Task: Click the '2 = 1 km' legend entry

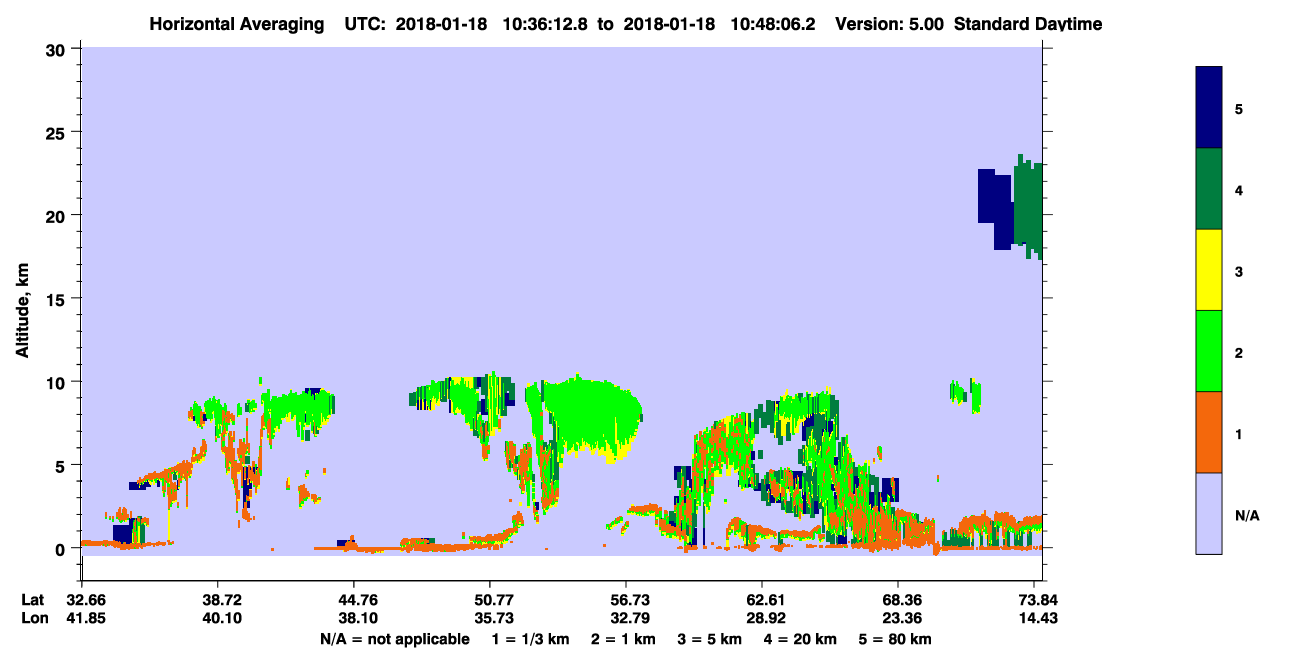Action: click(x=624, y=639)
